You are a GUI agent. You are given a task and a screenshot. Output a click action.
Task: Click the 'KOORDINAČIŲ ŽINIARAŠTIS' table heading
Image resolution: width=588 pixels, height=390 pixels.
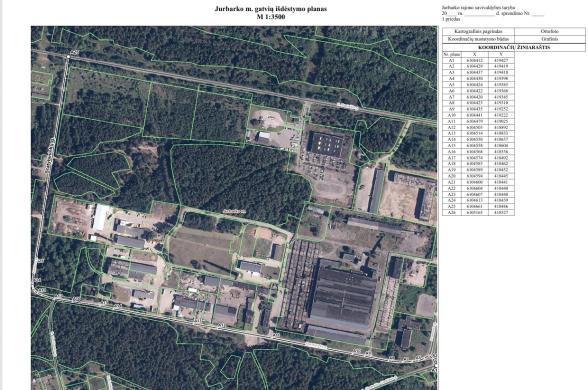click(514, 48)
